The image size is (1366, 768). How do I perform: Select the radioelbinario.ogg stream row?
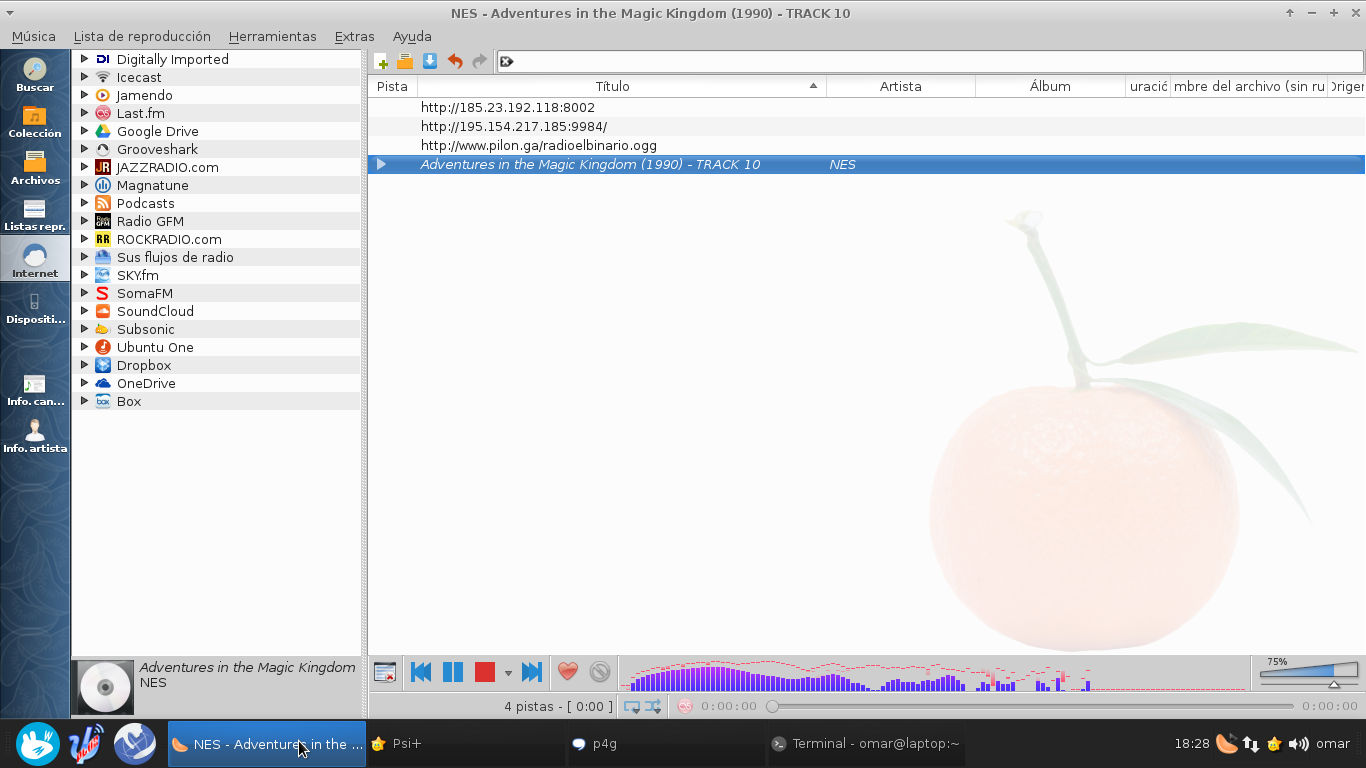(866, 145)
